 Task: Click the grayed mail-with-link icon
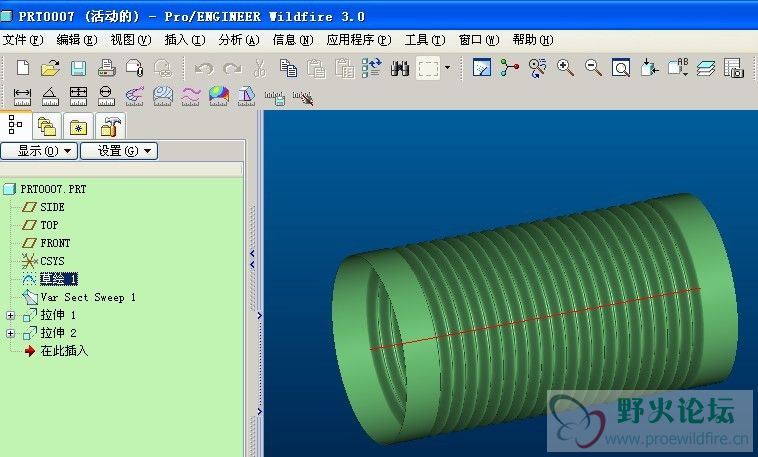click(163, 68)
